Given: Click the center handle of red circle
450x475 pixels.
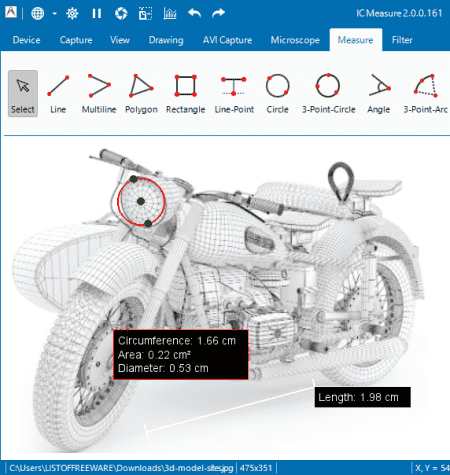Looking at the screenshot, I should 141,201.
